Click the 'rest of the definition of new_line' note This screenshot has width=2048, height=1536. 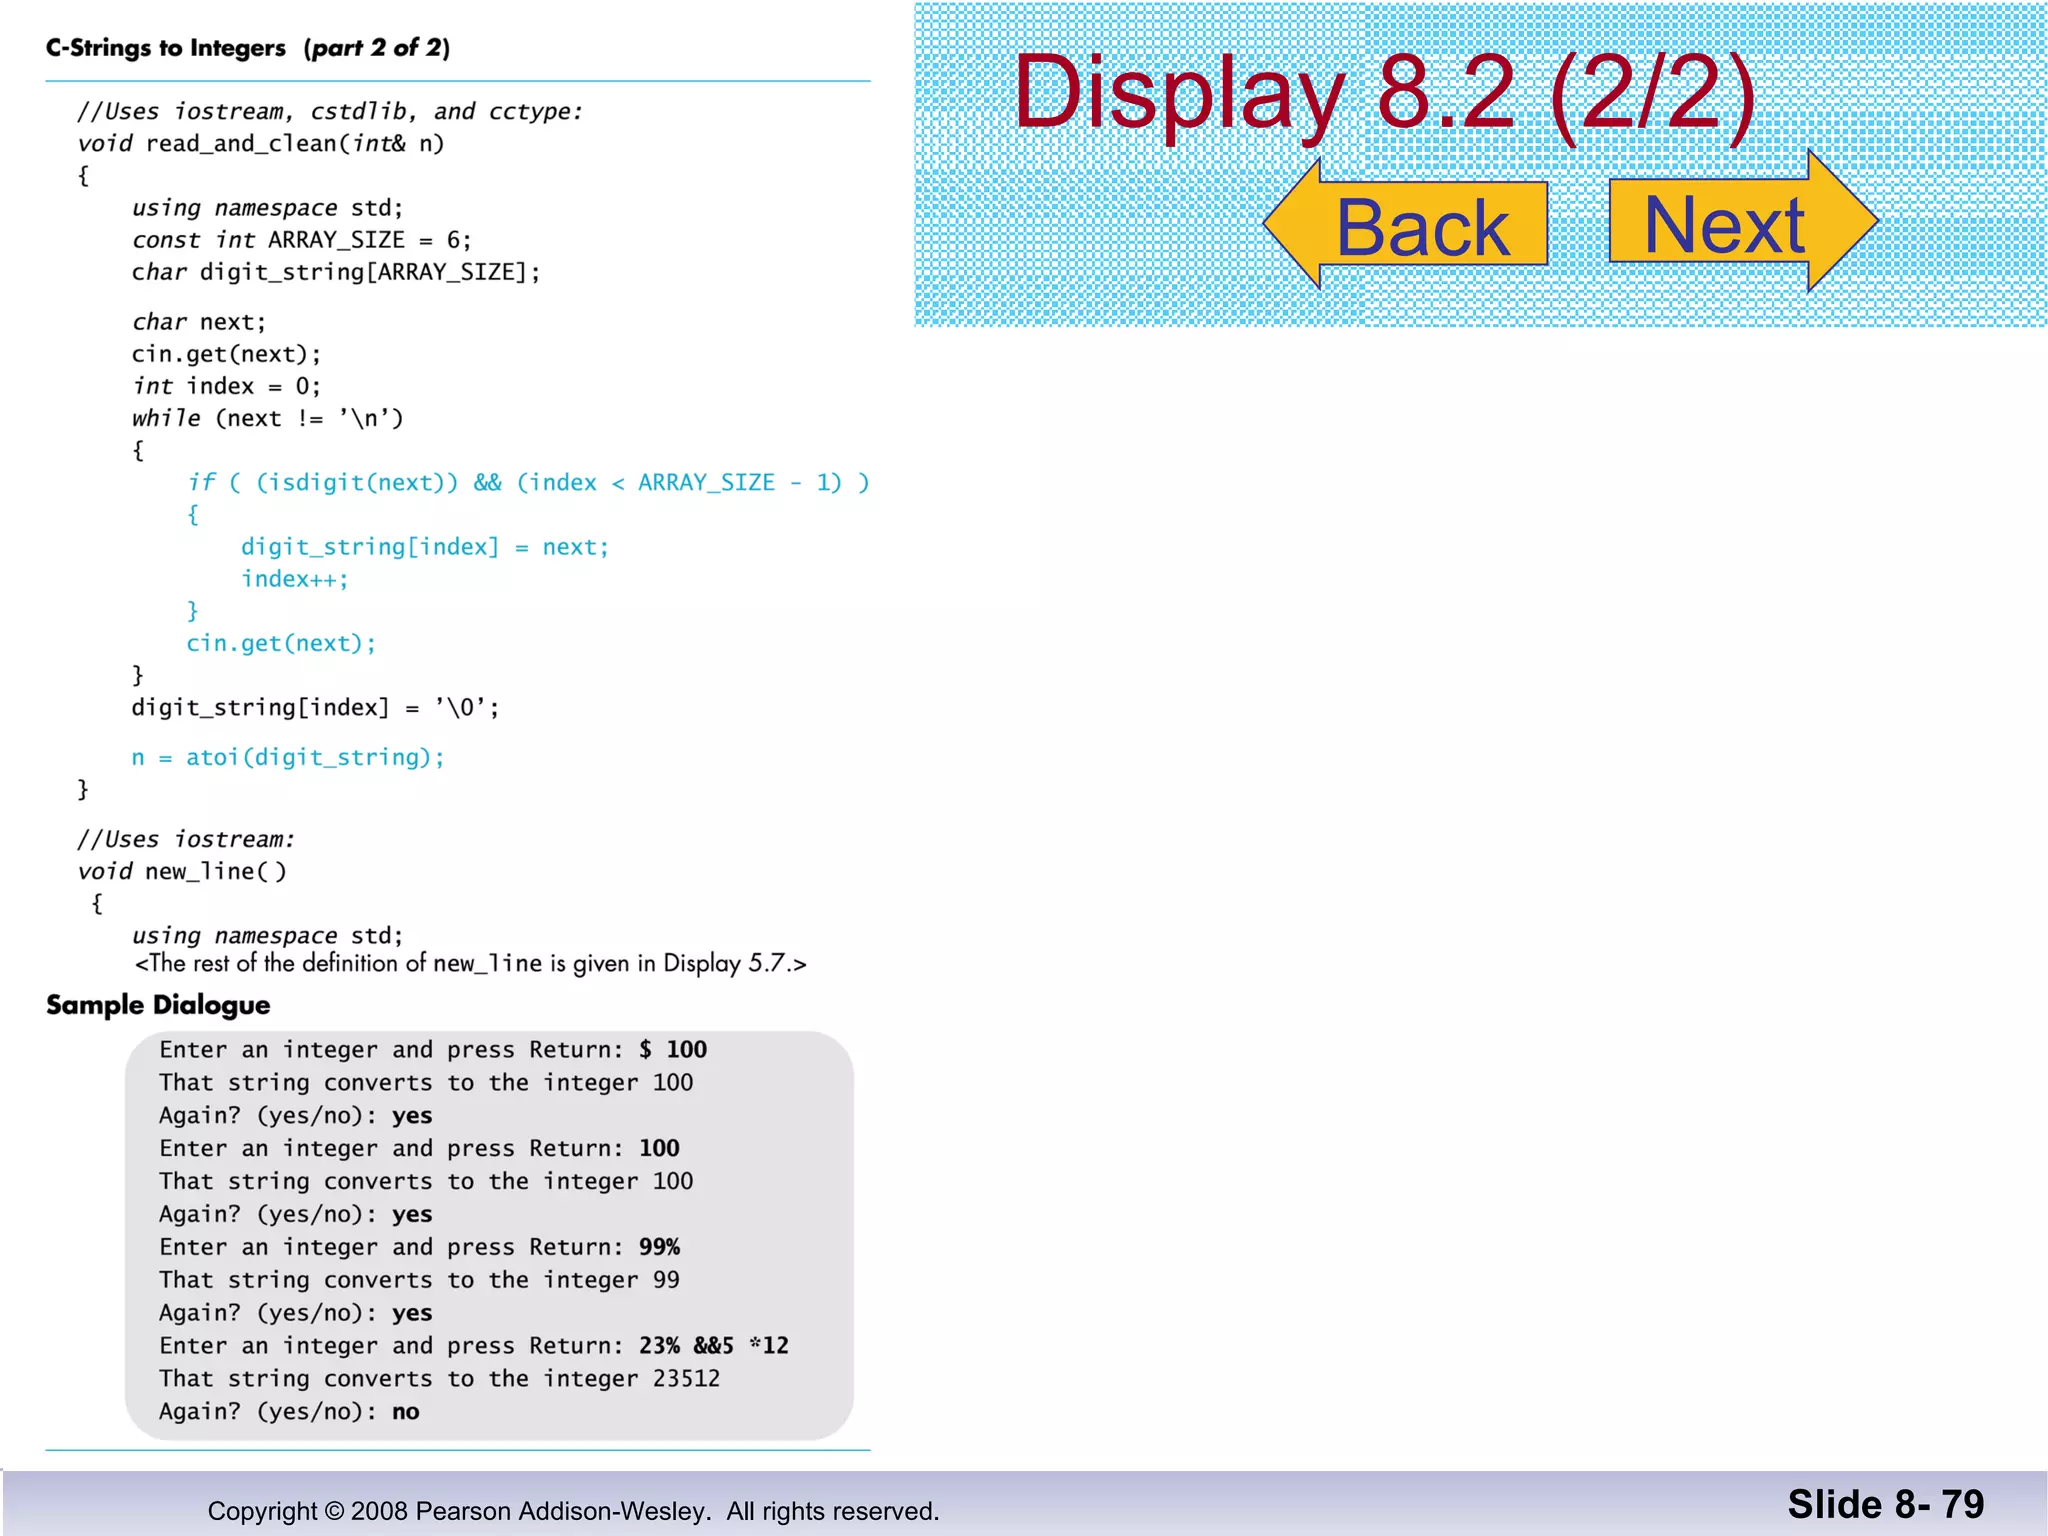point(471,963)
